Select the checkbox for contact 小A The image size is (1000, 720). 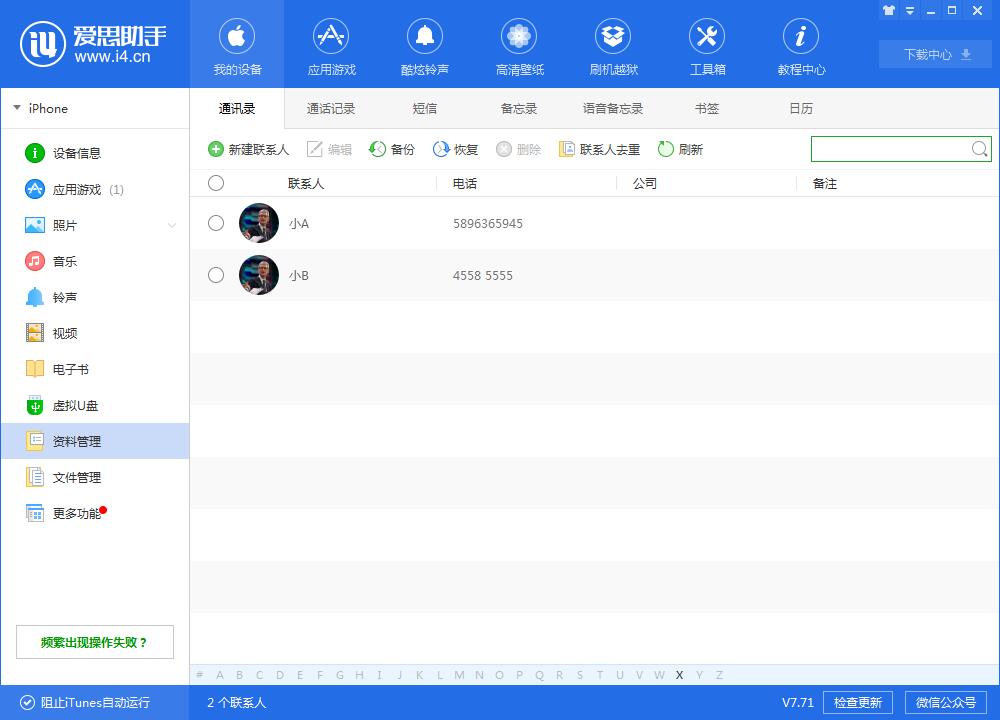[216, 223]
